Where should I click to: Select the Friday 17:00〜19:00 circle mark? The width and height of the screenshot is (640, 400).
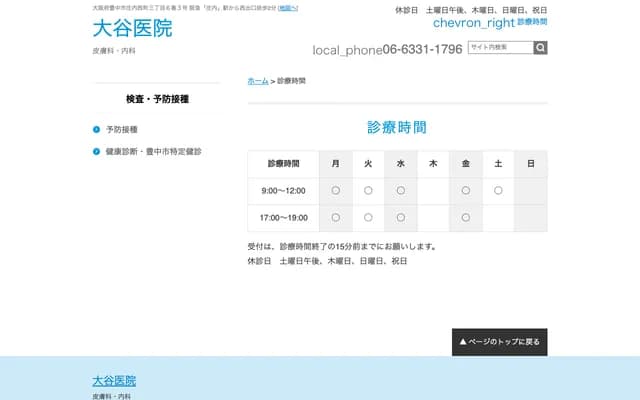465,217
